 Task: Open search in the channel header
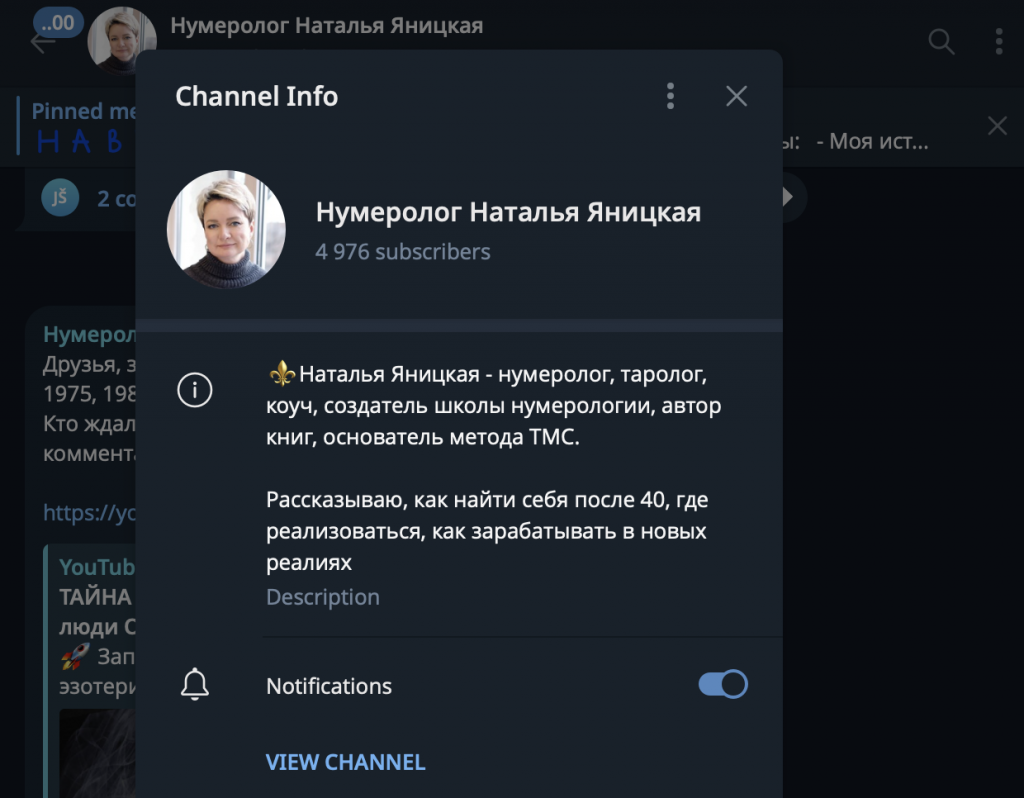click(x=941, y=41)
